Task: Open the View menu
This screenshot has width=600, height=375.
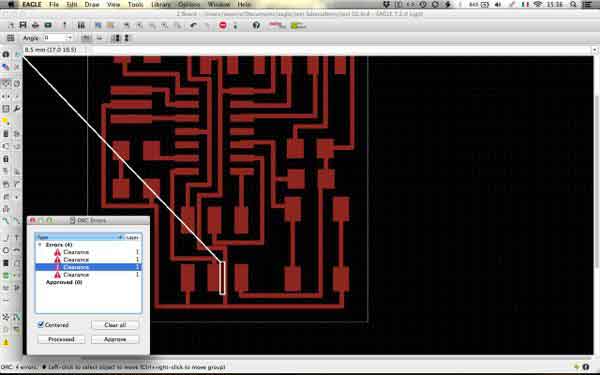Action: tap(113, 4)
